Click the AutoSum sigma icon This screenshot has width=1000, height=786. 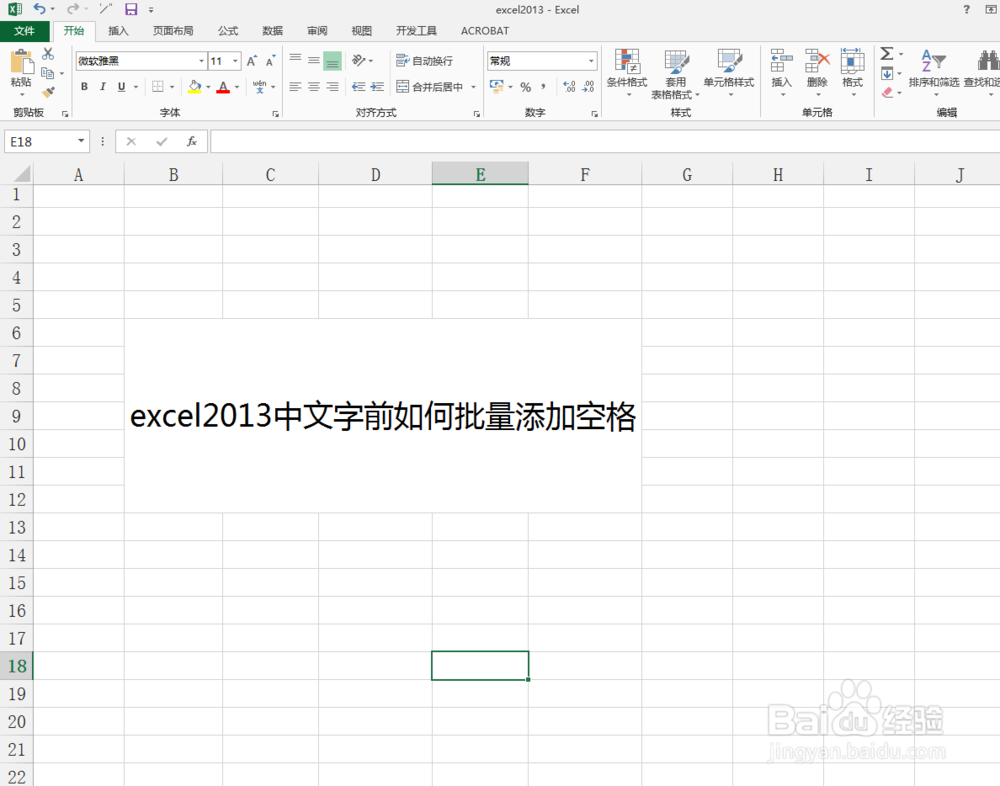coord(886,54)
